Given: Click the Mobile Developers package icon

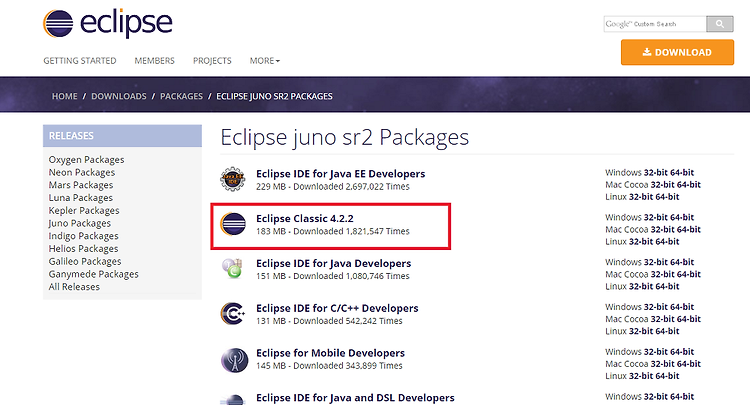Looking at the screenshot, I should pos(234,360).
